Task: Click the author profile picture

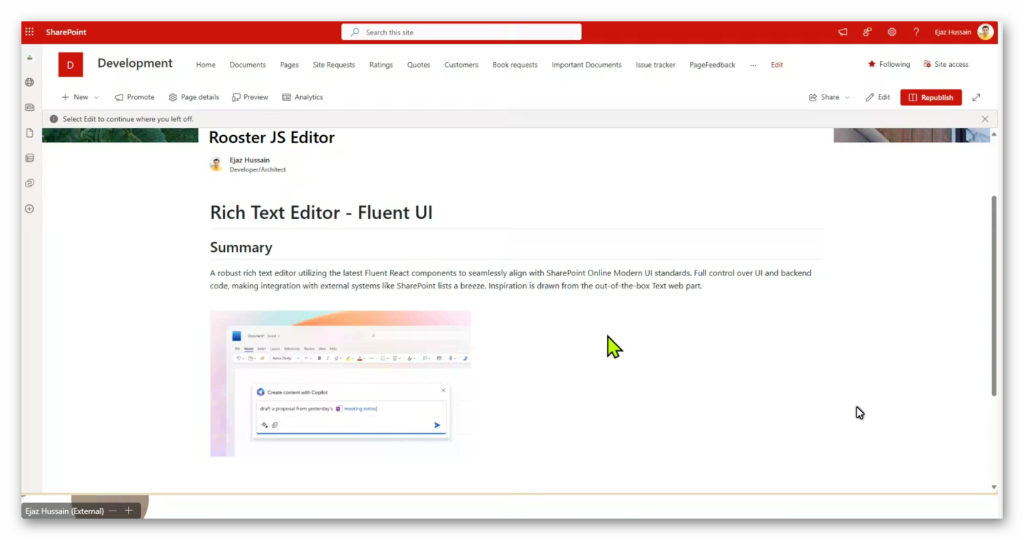Action: [x=216, y=164]
